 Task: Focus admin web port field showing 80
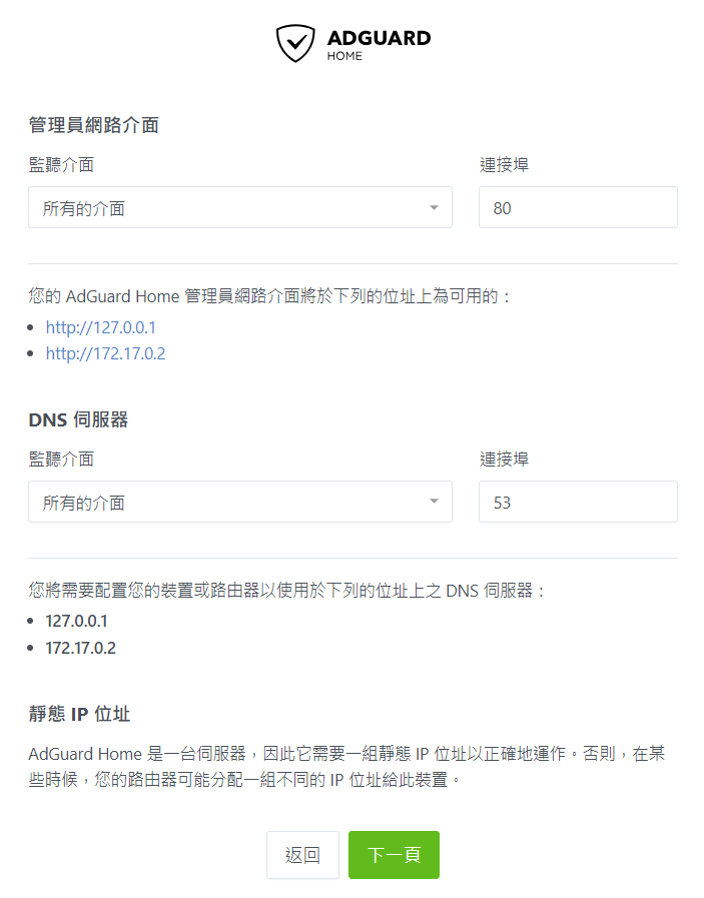click(x=578, y=207)
